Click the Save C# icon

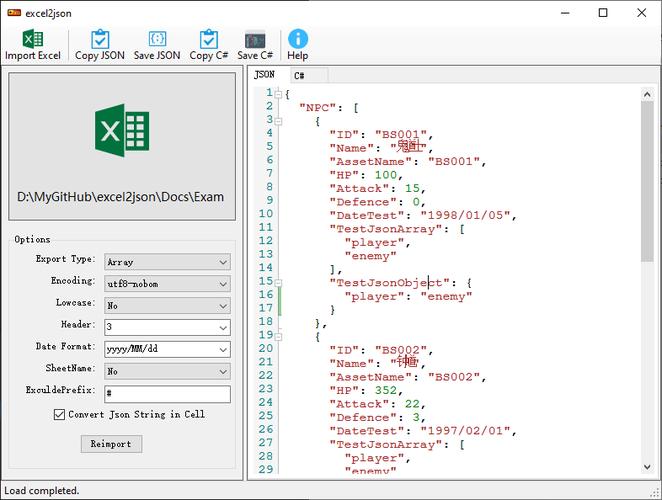(x=255, y=40)
